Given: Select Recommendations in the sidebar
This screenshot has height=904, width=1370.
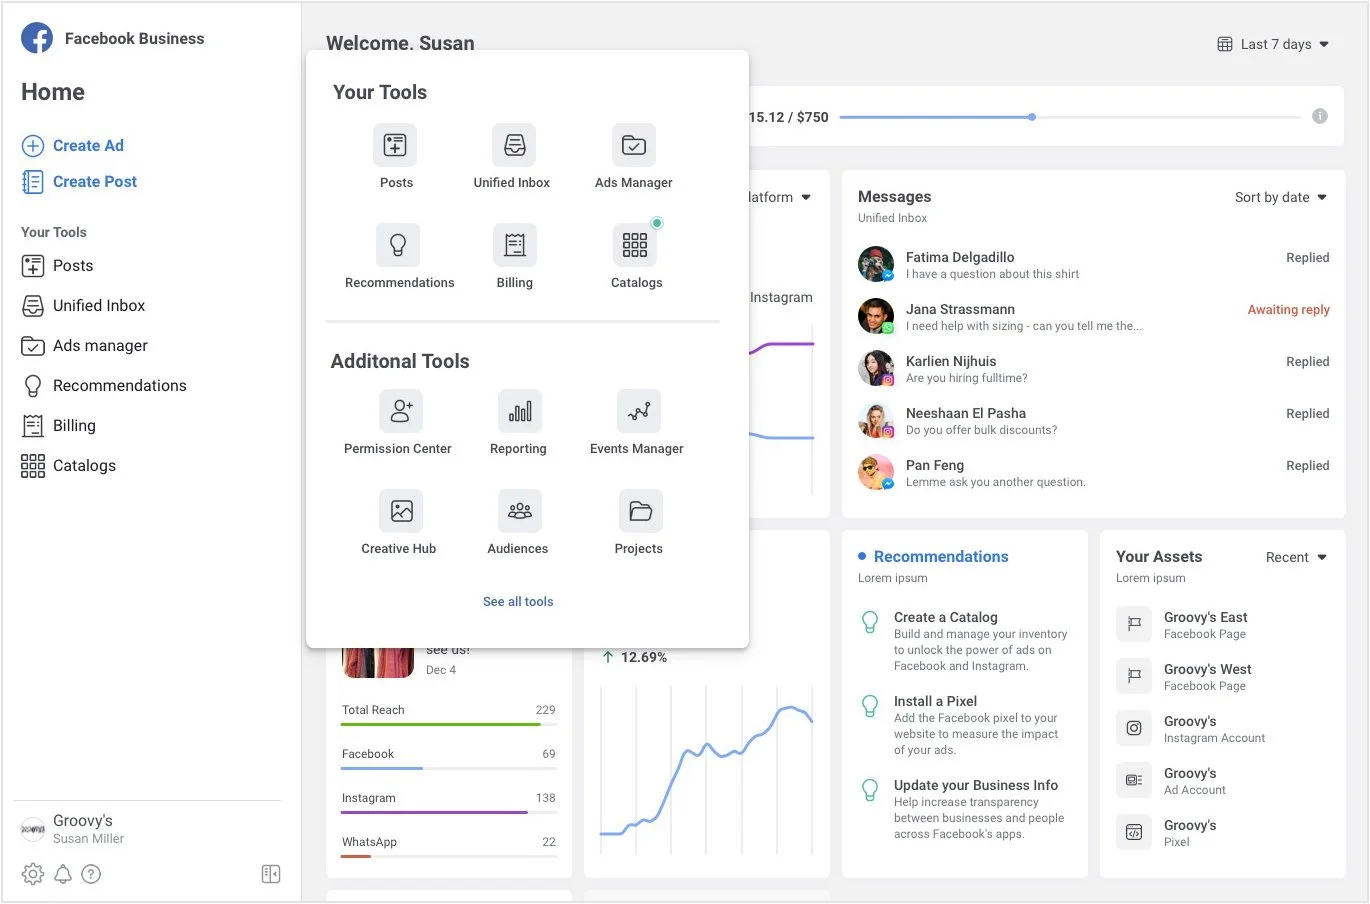Looking at the screenshot, I should [x=104, y=386].
